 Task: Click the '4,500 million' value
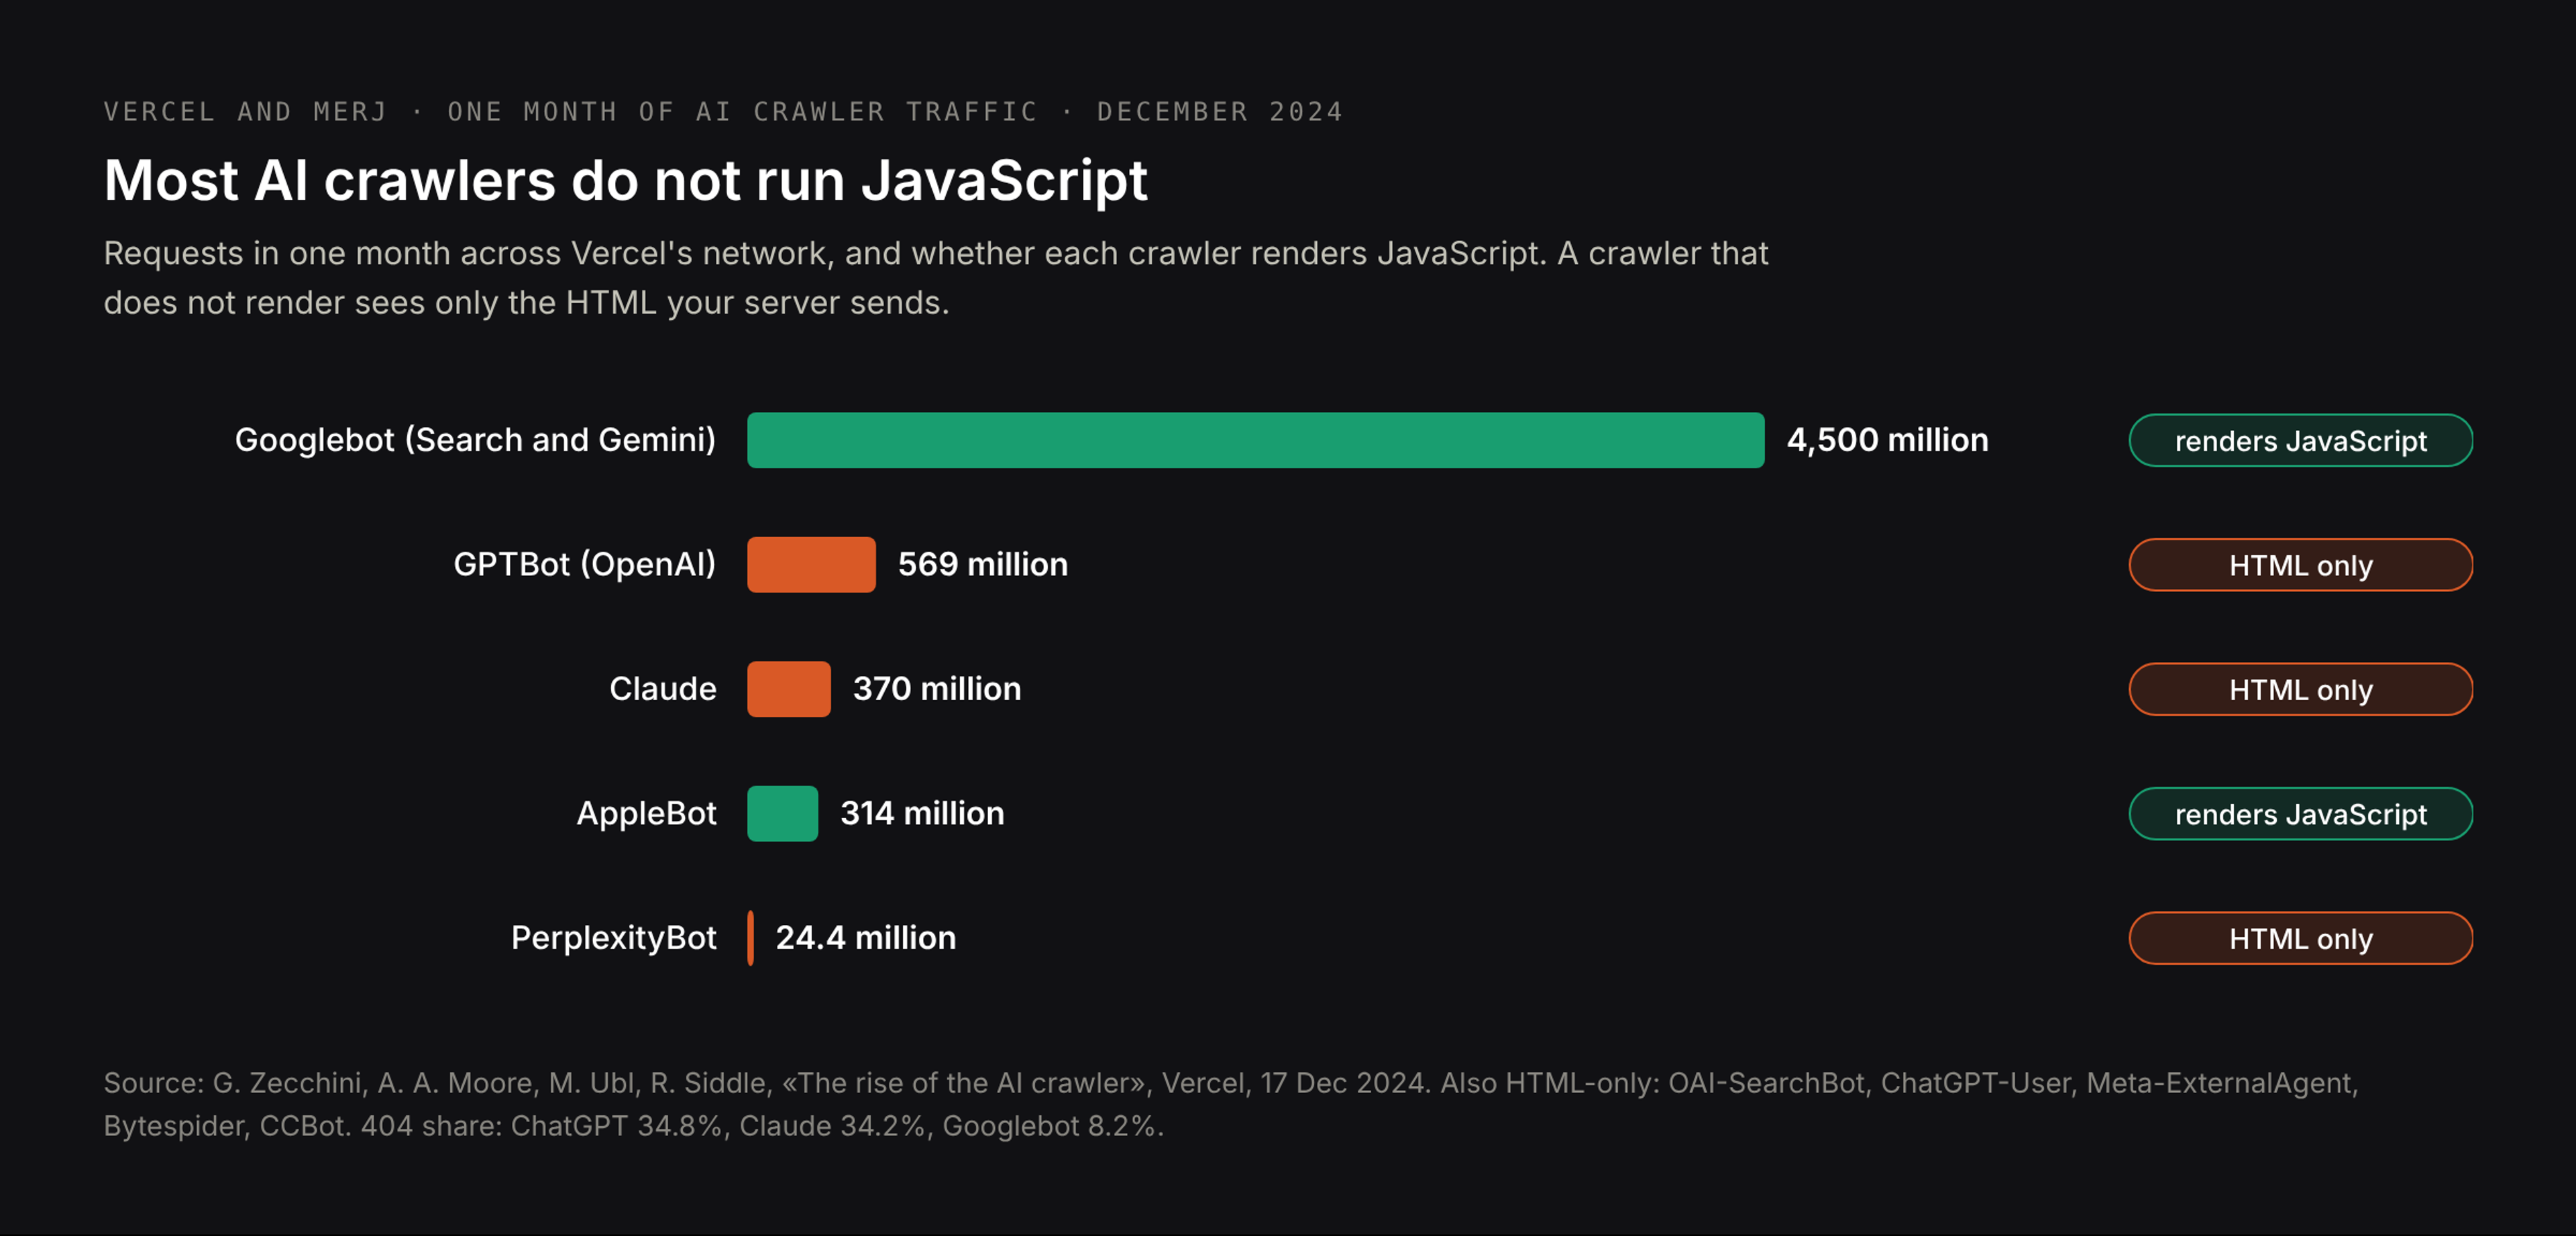(1887, 440)
